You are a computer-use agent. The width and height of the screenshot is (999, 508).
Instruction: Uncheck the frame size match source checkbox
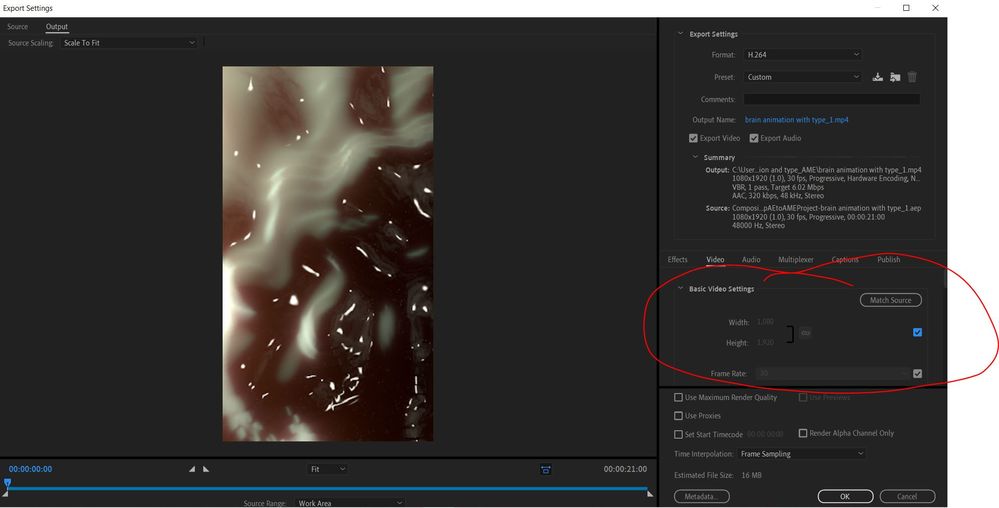click(917, 332)
